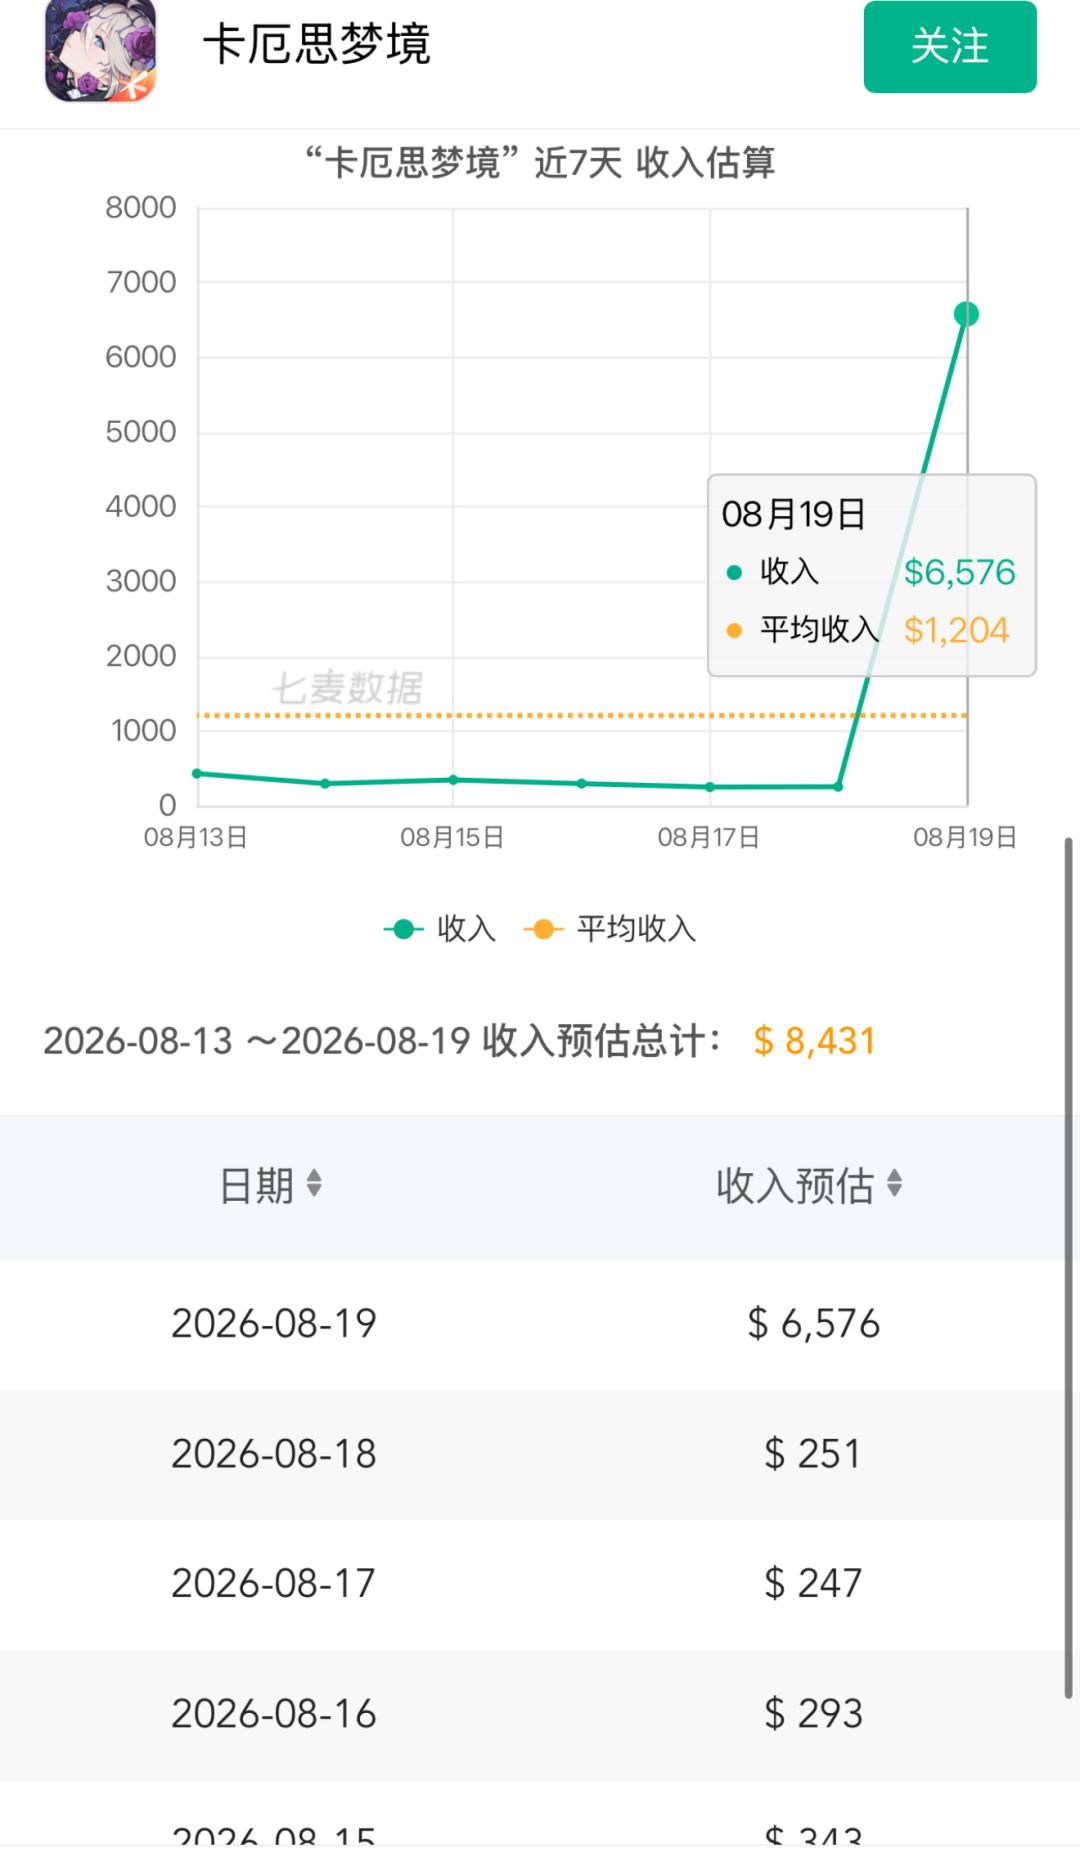Select the 08月15日 data point on chart
Image resolution: width=1080 pixels, height=1866 pixels.
[453, 779]
